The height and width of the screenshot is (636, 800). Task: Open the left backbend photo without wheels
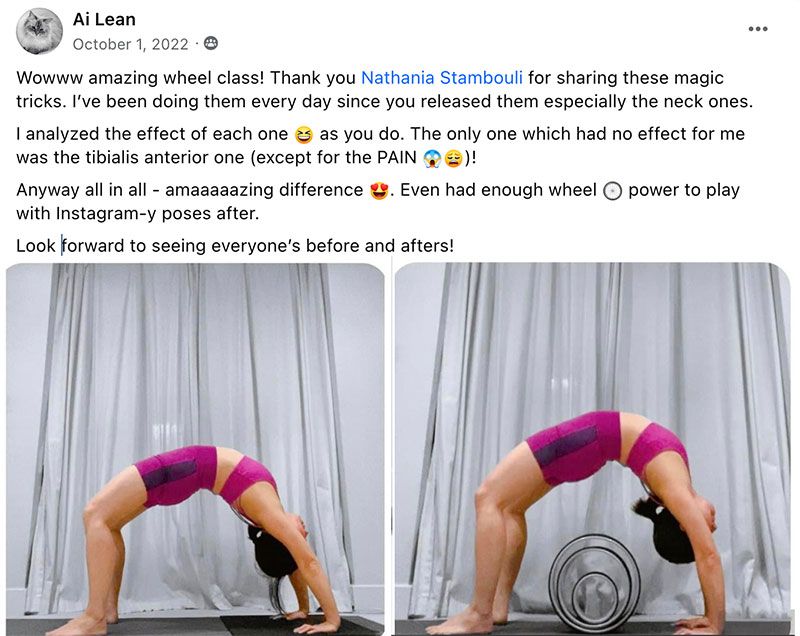click(195, 449)
